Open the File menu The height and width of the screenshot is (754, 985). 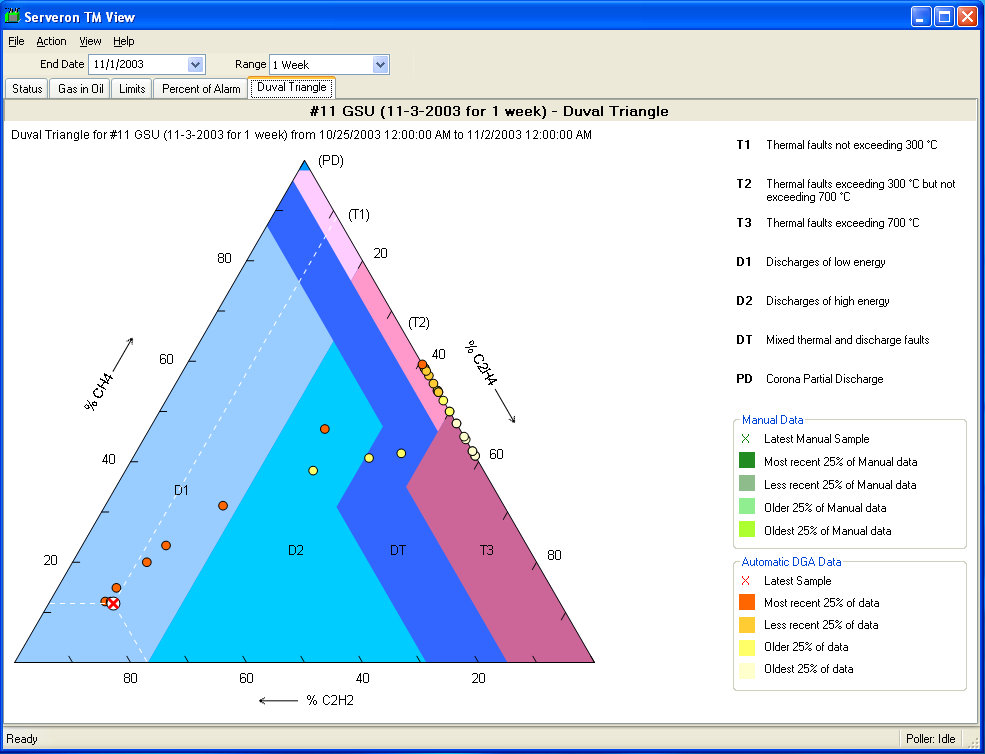click(x=16, y=41)
